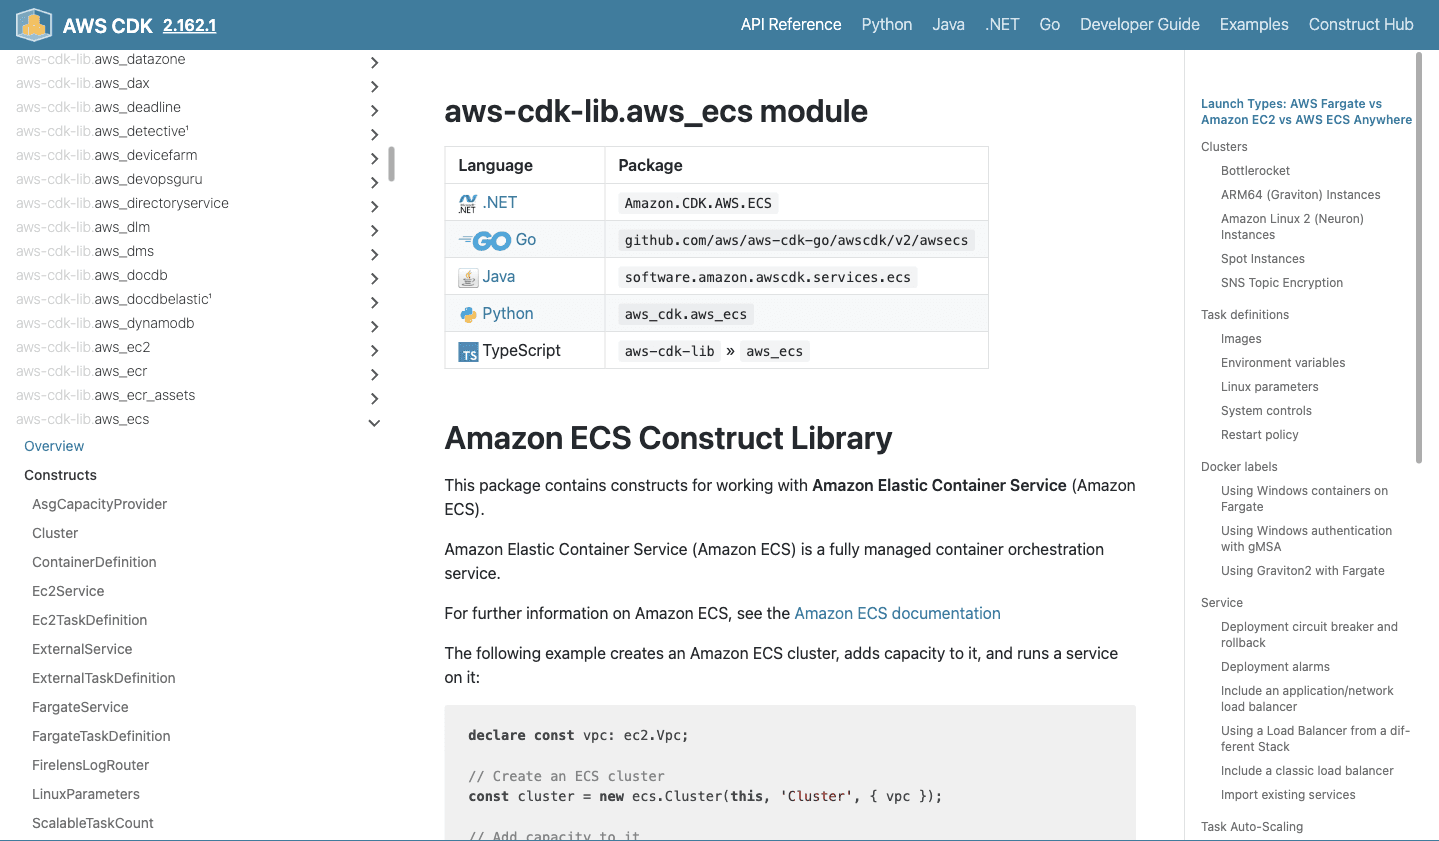Jump to Bottlerocket in right outline
This screenshot has height=841, width=1439.
[1255, 171]
